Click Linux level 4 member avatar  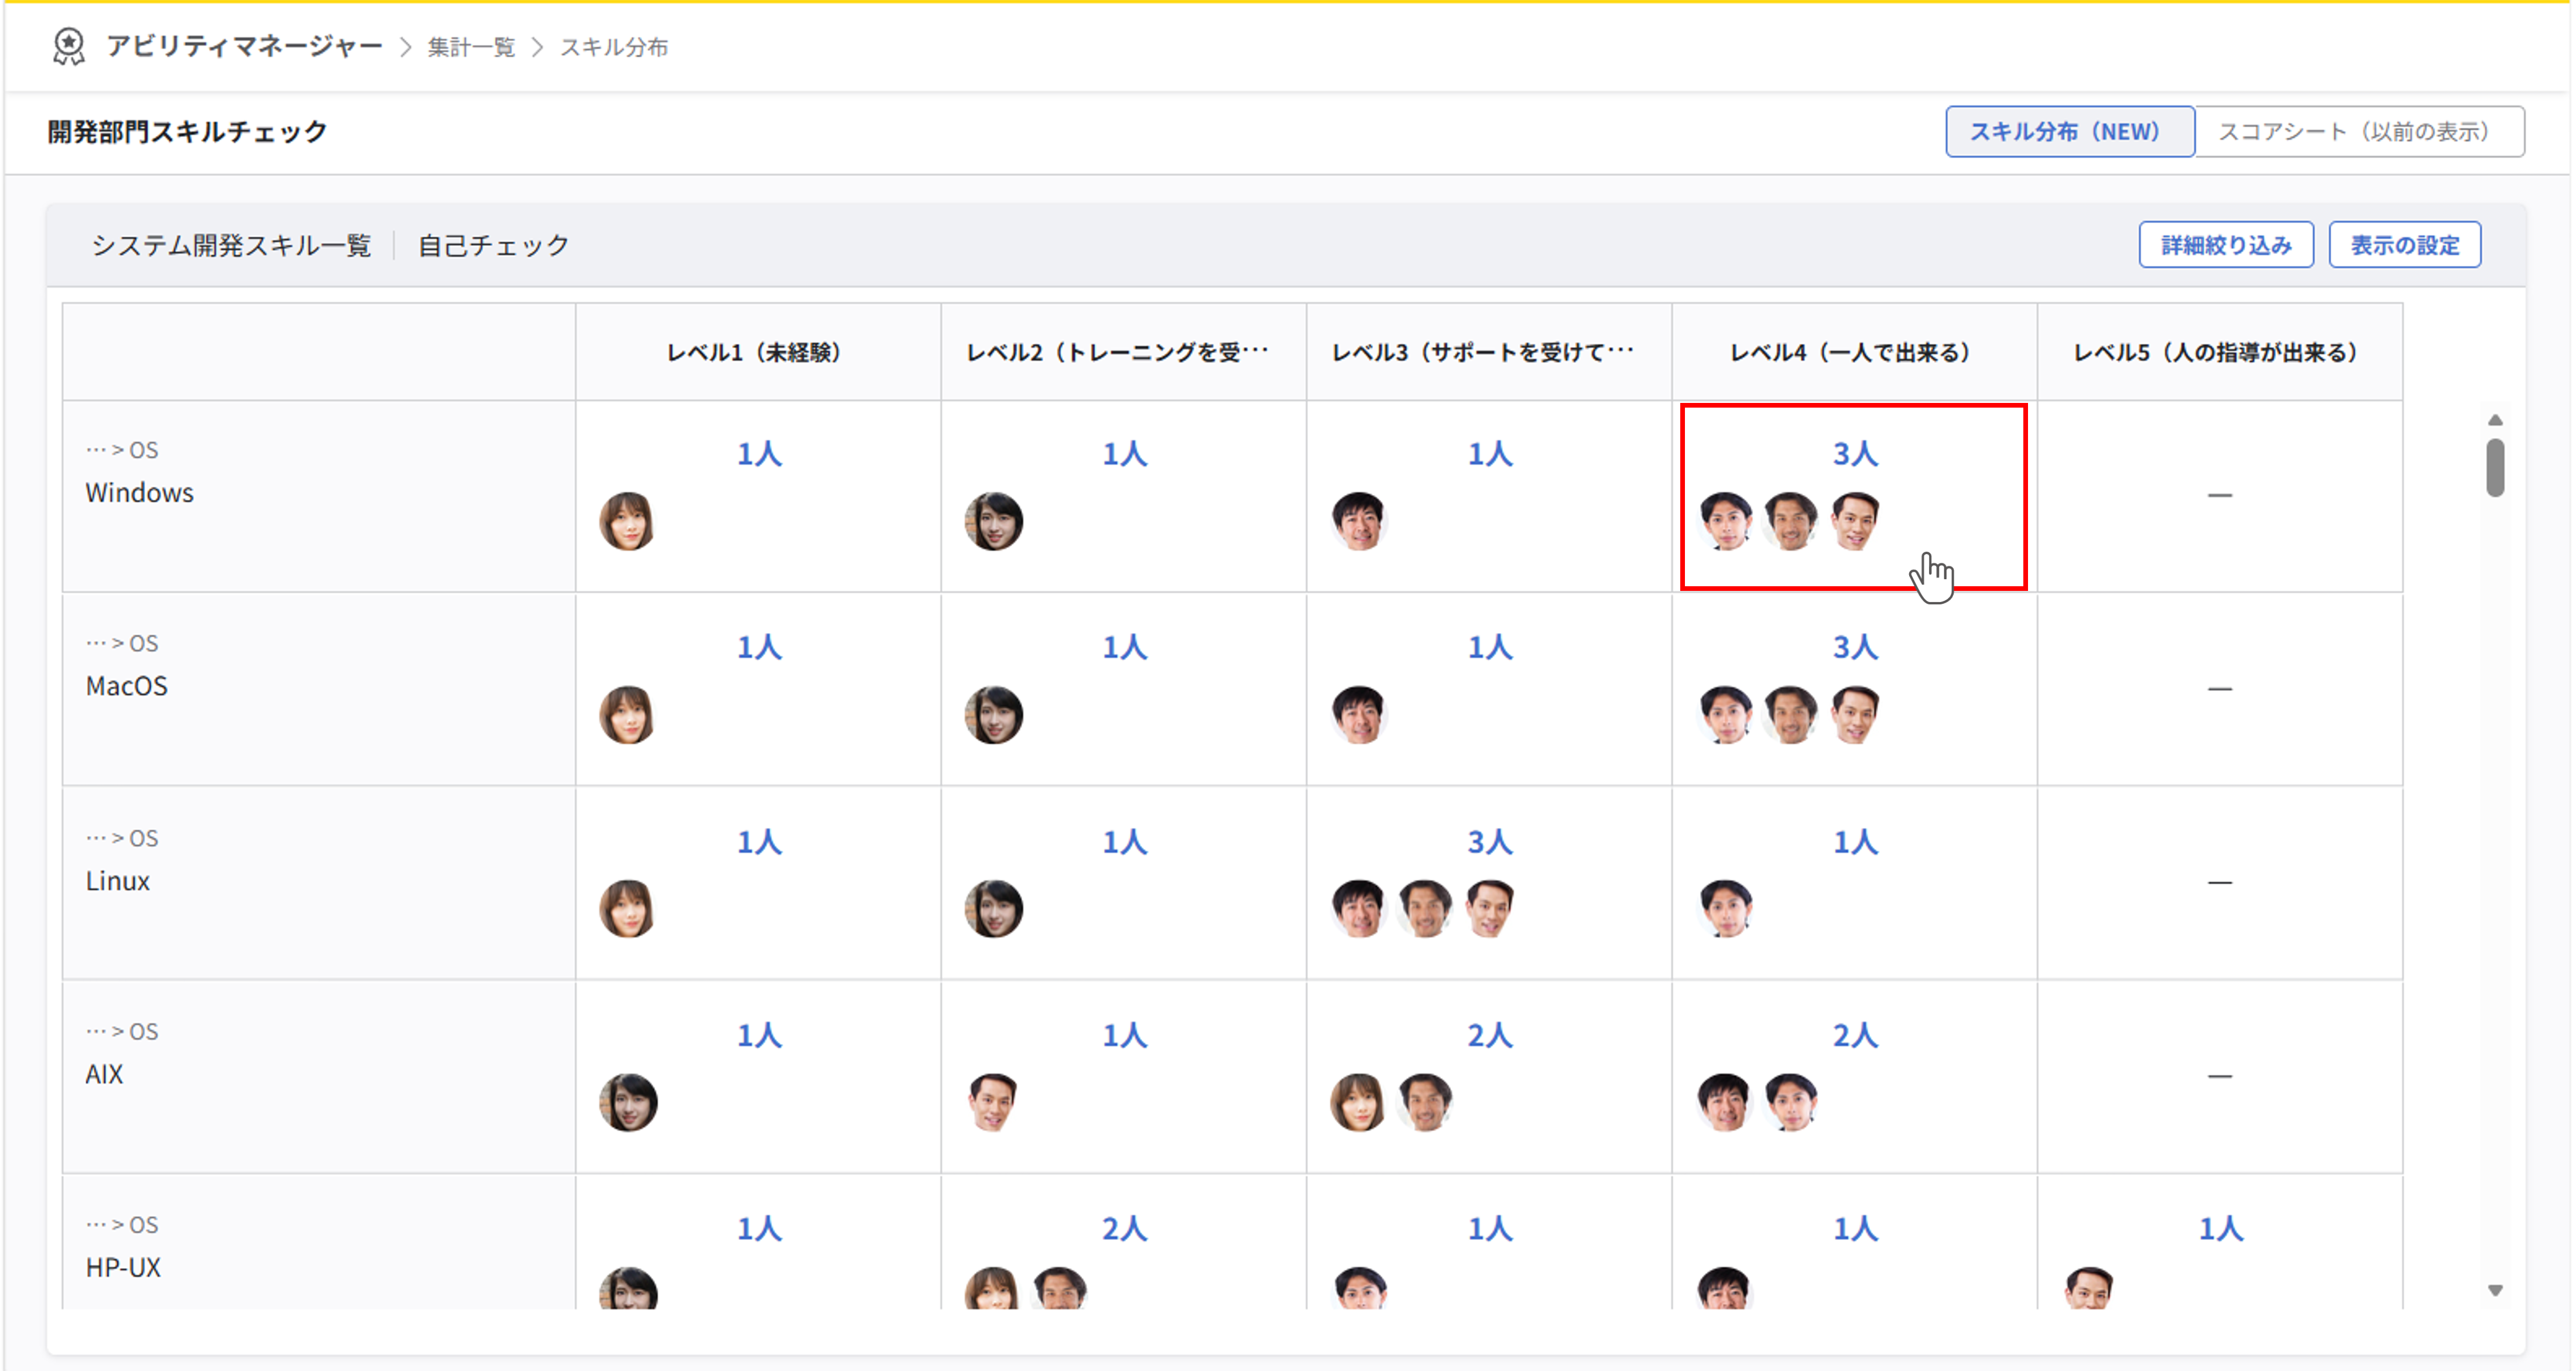1726,909
